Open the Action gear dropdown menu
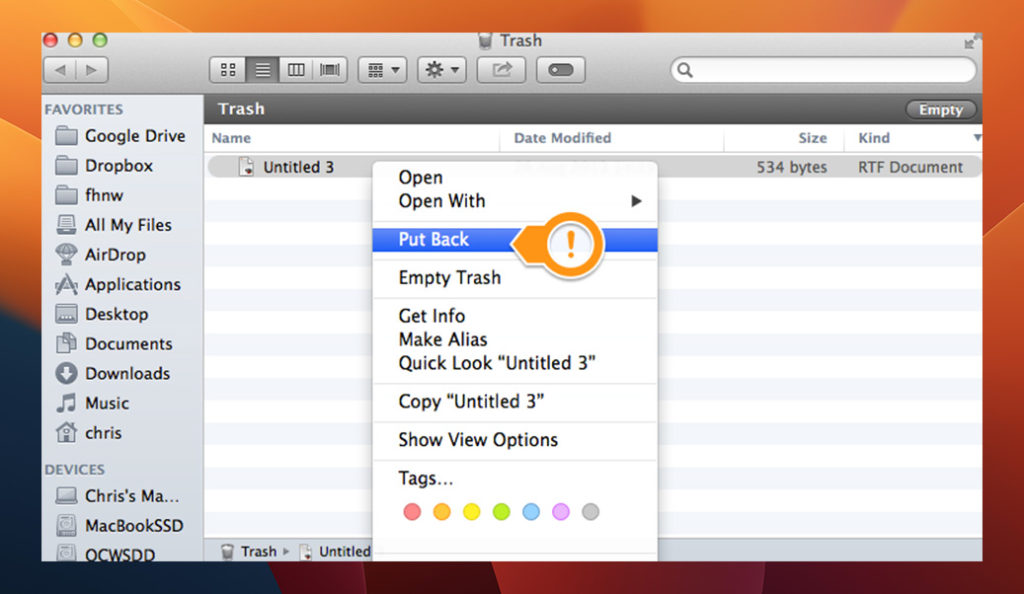 [x=441, y=70]
